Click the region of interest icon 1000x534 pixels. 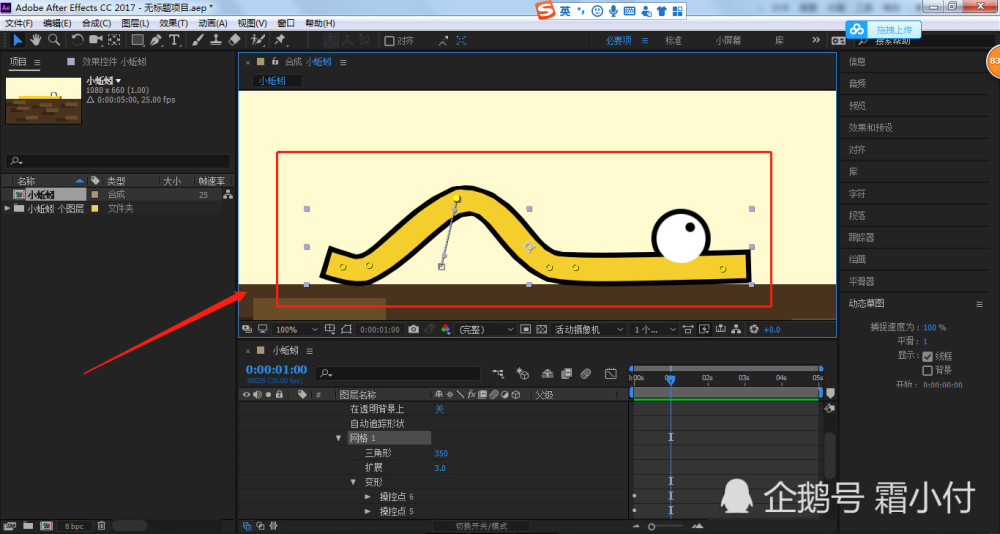(x=525, y=329)
